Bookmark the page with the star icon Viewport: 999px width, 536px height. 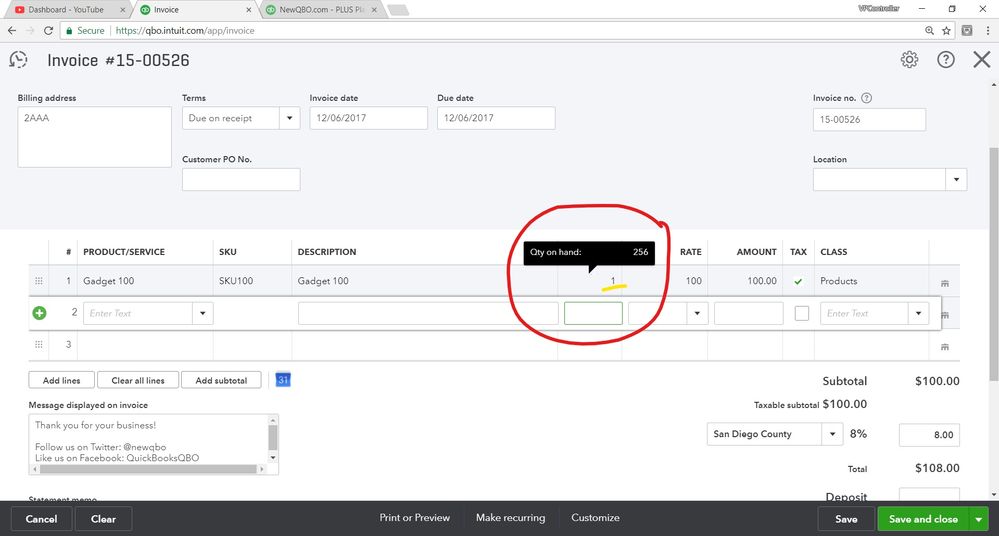tap(947, 31)
